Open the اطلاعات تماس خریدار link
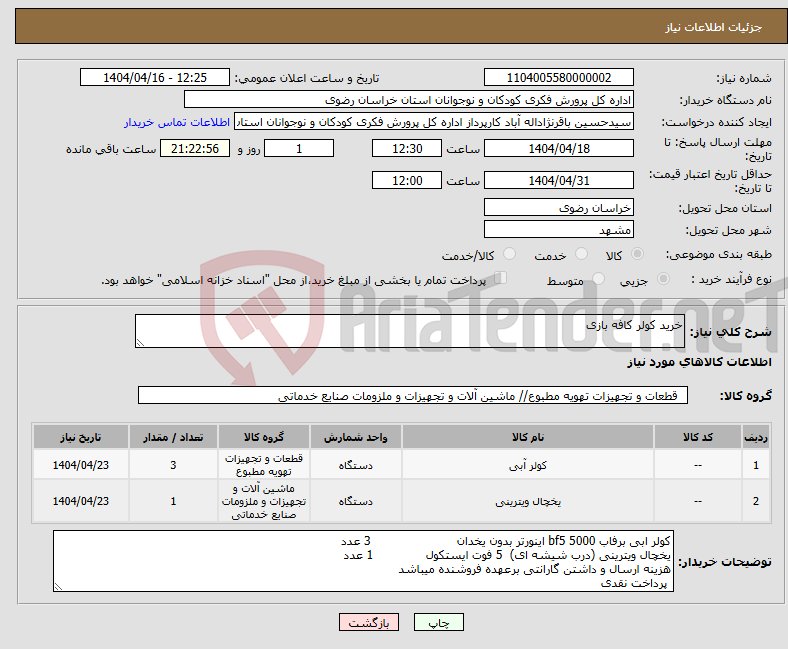The image size is (788, 649). pos(177,122)
